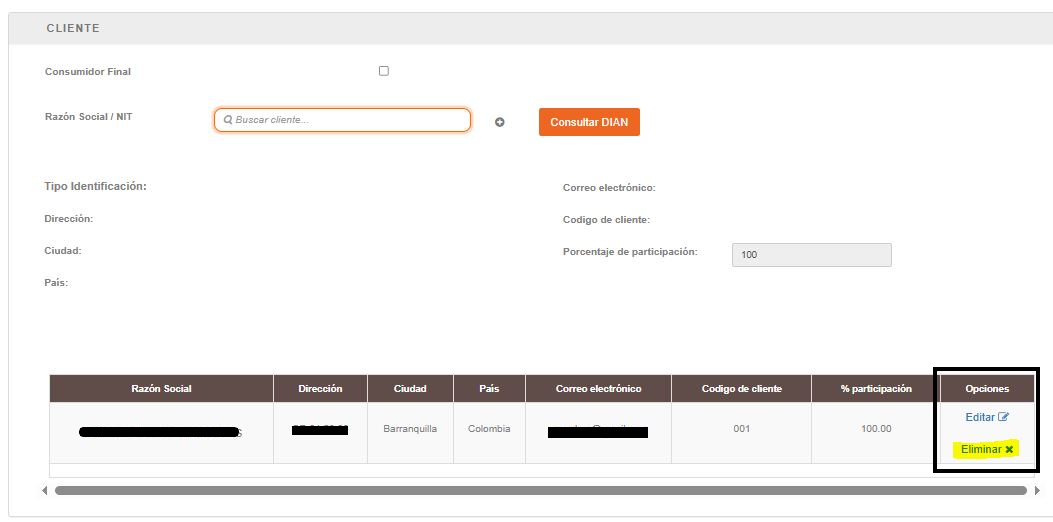The image size is (1053, 522).
Task: Click the horizontal scrollbar thumb
Action: coord(541,490)
